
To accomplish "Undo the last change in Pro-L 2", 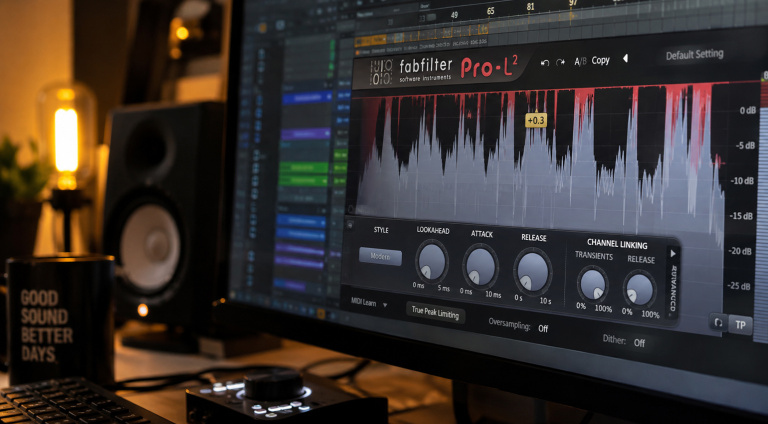I will pyautogui.click(x=545, y=63).
